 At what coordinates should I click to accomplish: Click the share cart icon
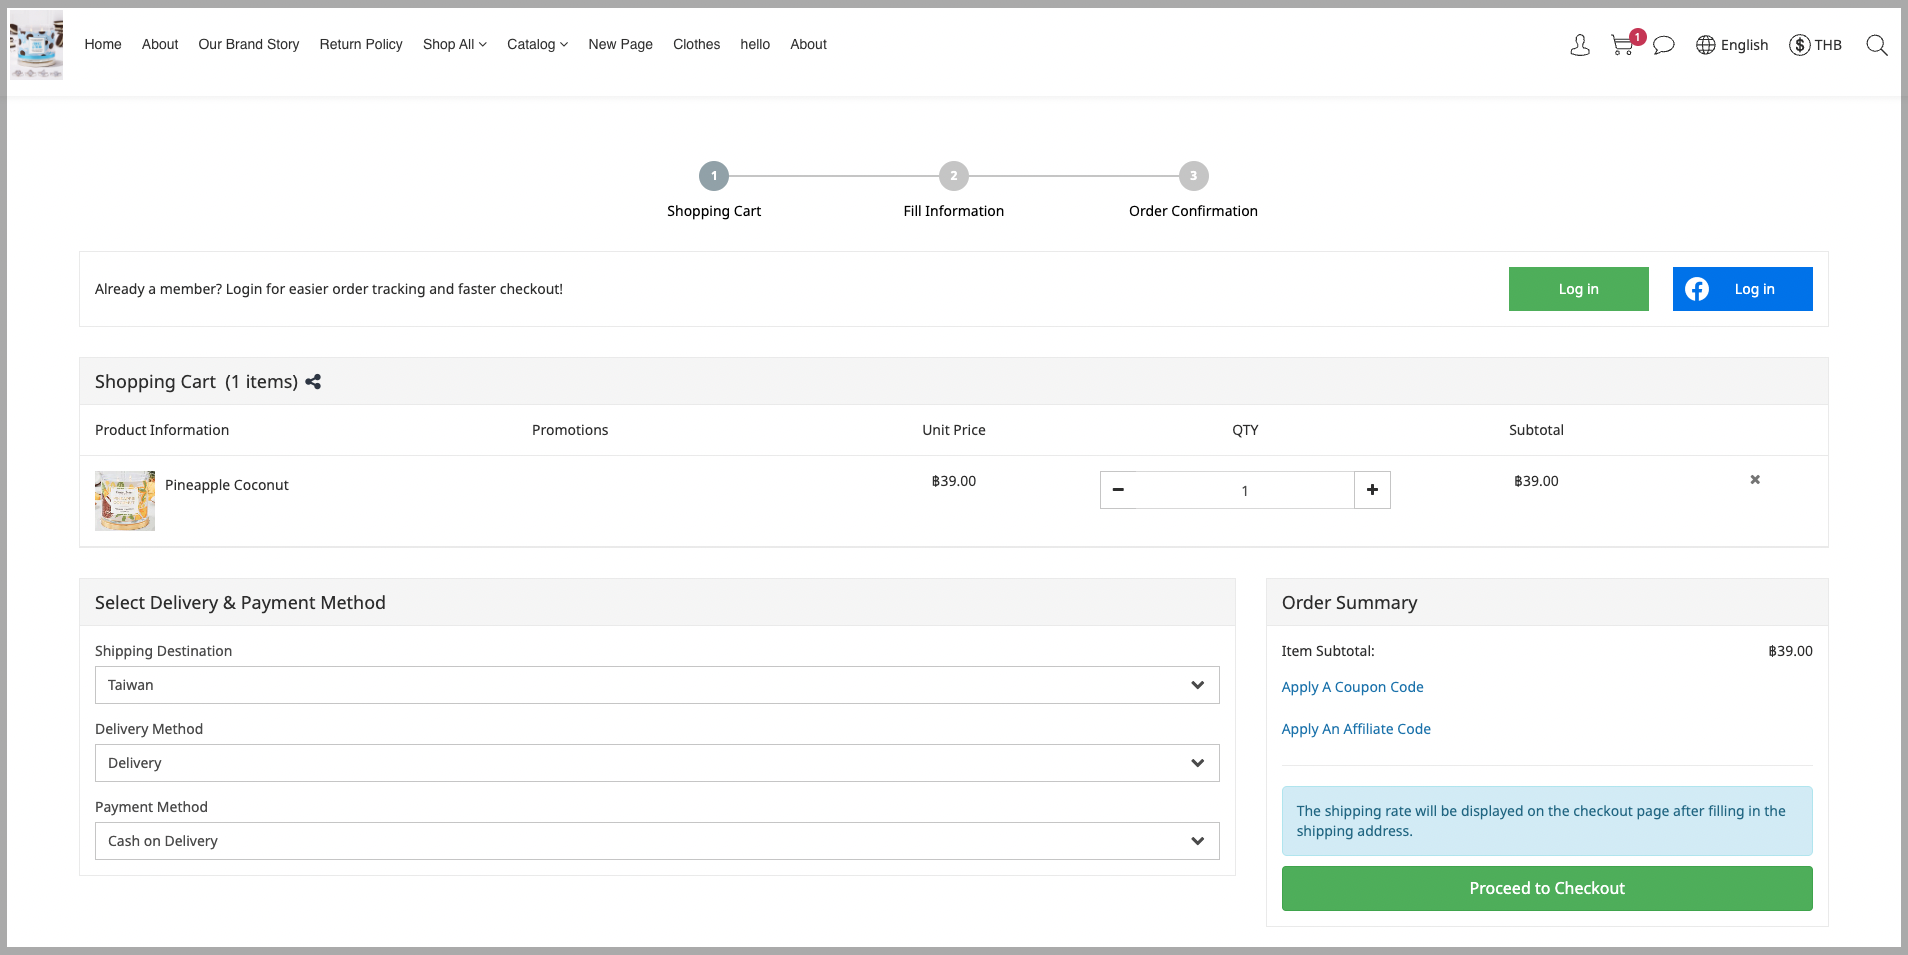click(313, 382)
